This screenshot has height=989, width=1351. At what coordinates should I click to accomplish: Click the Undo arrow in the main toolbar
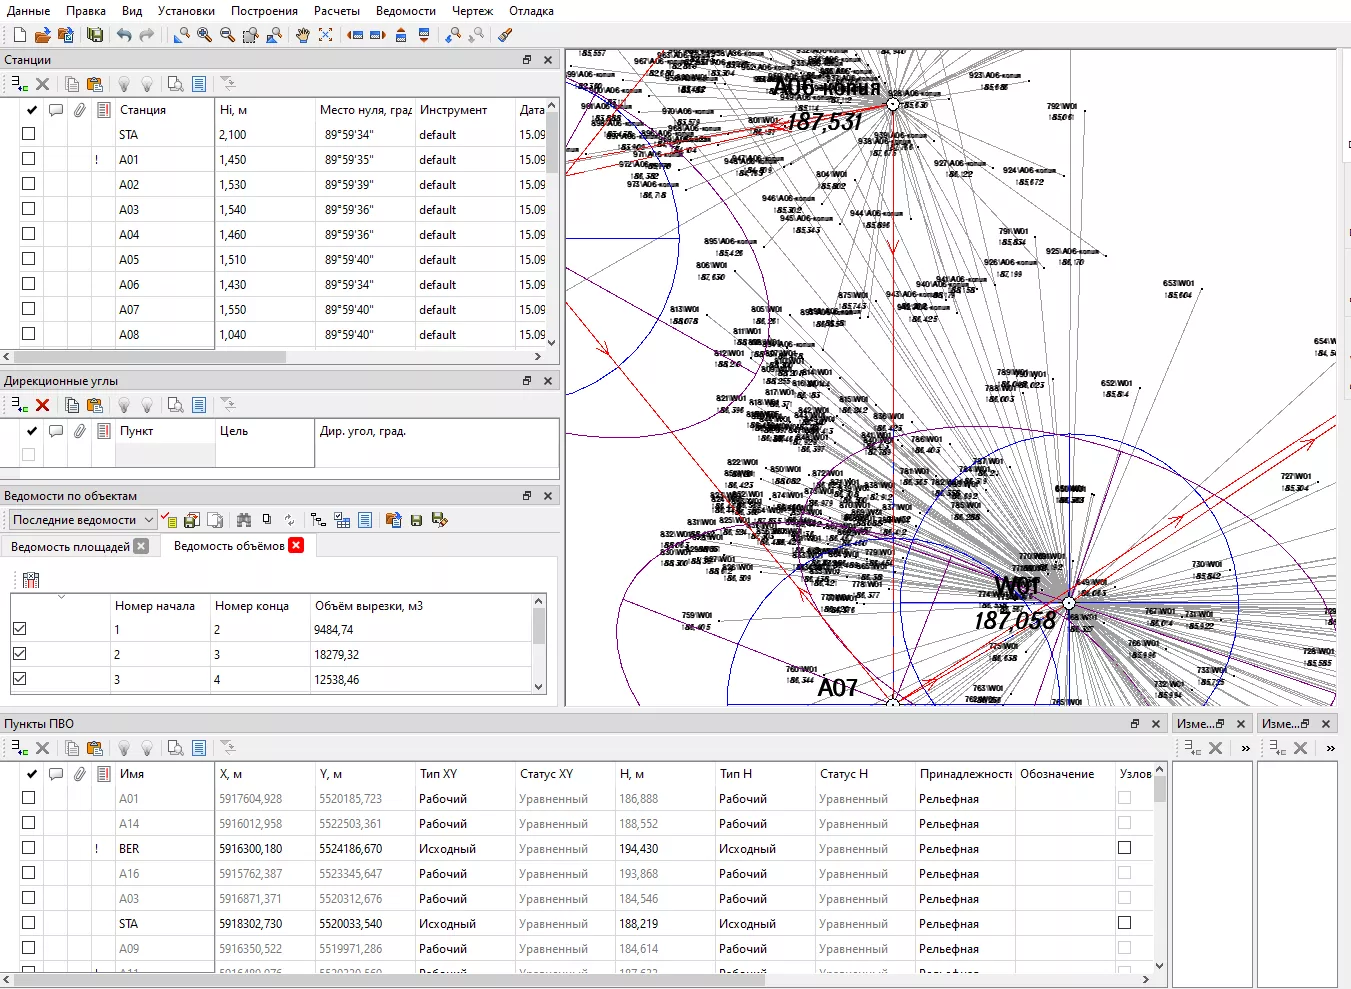[x=124, y=35]
